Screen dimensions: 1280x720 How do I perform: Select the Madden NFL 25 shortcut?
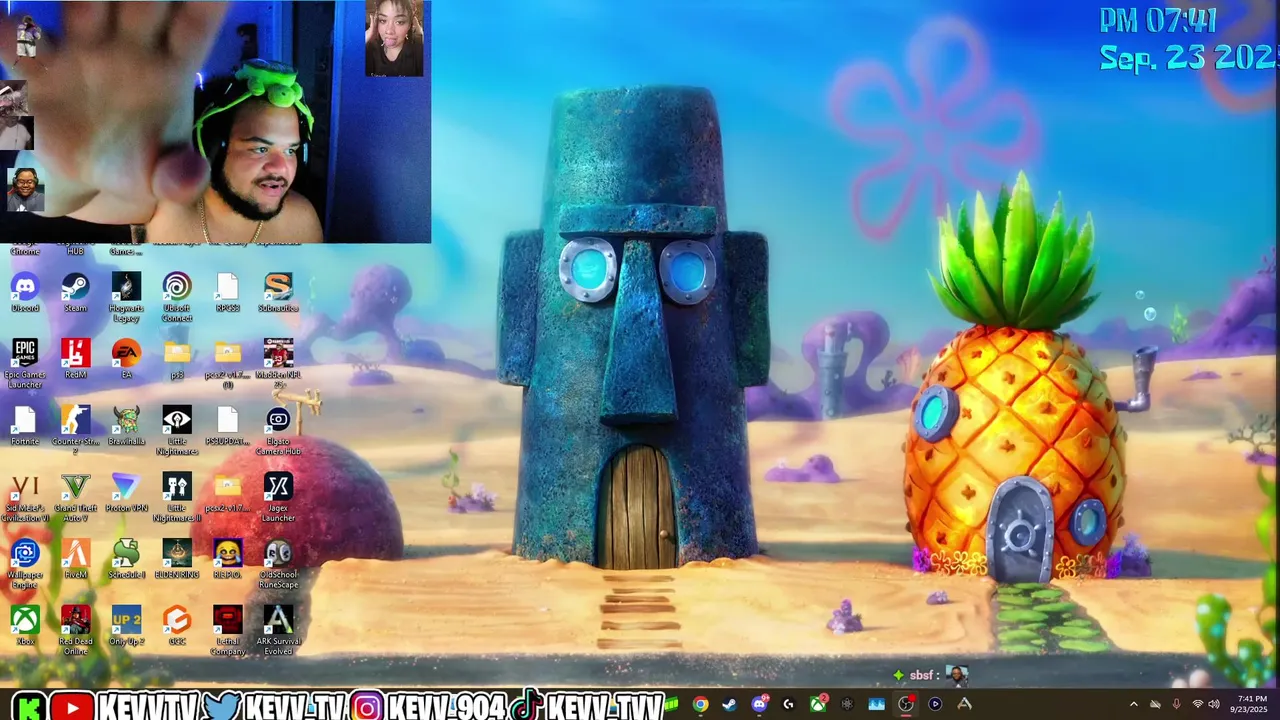[278, 364]
